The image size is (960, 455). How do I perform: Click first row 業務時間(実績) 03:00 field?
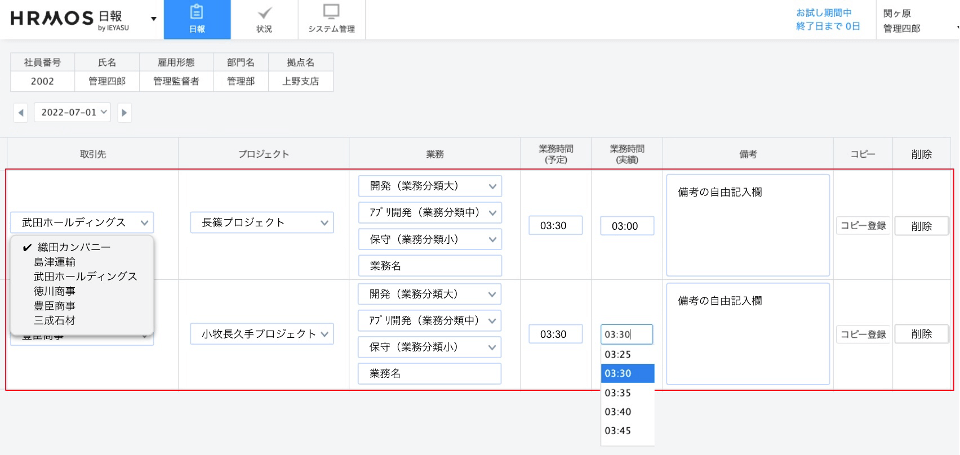[x=626, y=226]
